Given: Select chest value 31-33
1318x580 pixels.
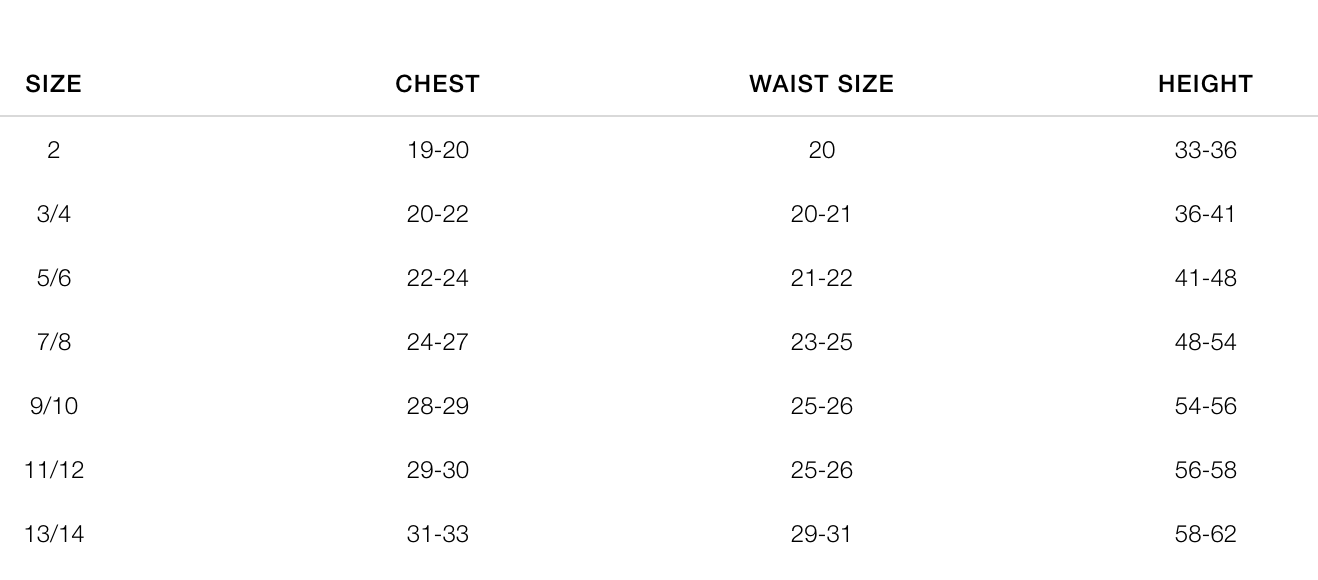Looking at the screenshot, I should pyautogui.click(x=437, y=534).
